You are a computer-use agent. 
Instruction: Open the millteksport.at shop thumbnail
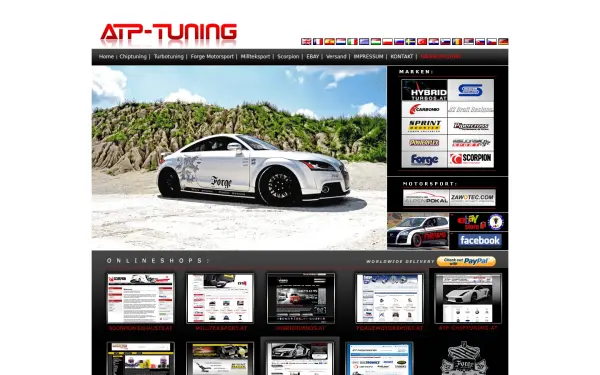pos(220,298)
